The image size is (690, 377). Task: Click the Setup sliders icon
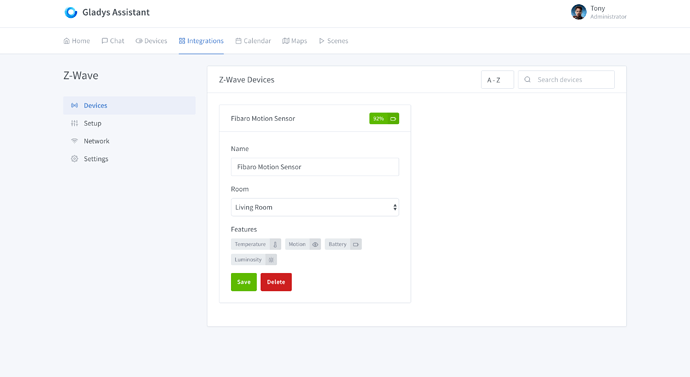[x=74, y=123]
